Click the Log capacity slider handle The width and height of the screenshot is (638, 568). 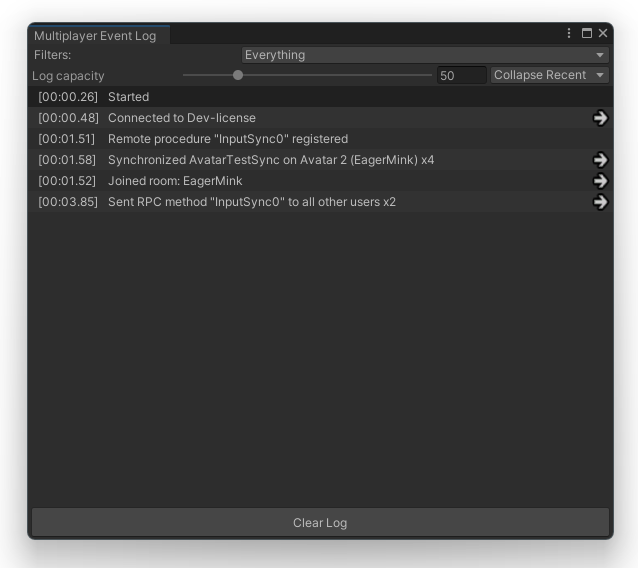[x=238, y=75]
